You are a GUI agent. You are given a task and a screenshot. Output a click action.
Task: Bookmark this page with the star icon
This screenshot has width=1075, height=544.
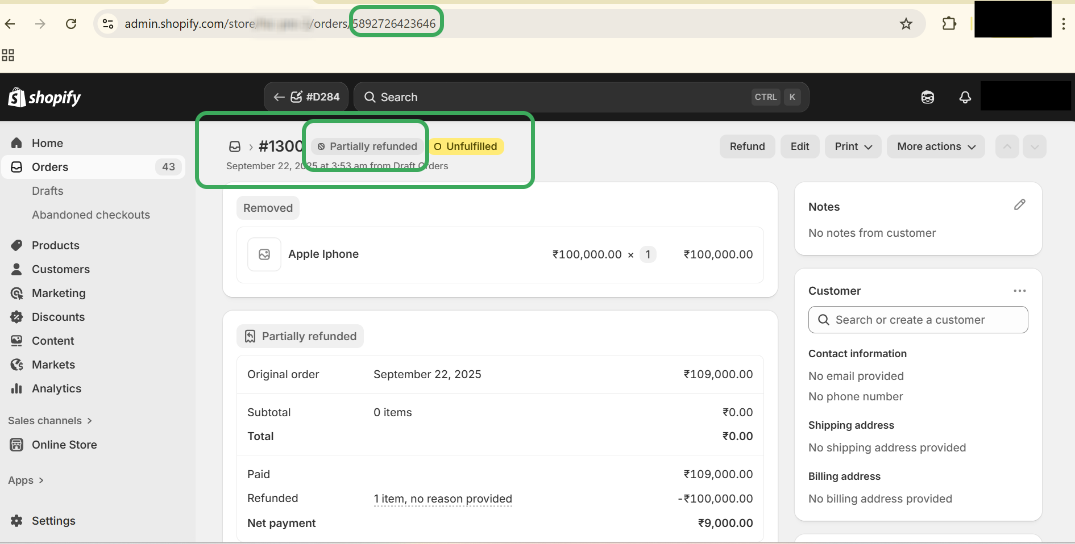906,24
